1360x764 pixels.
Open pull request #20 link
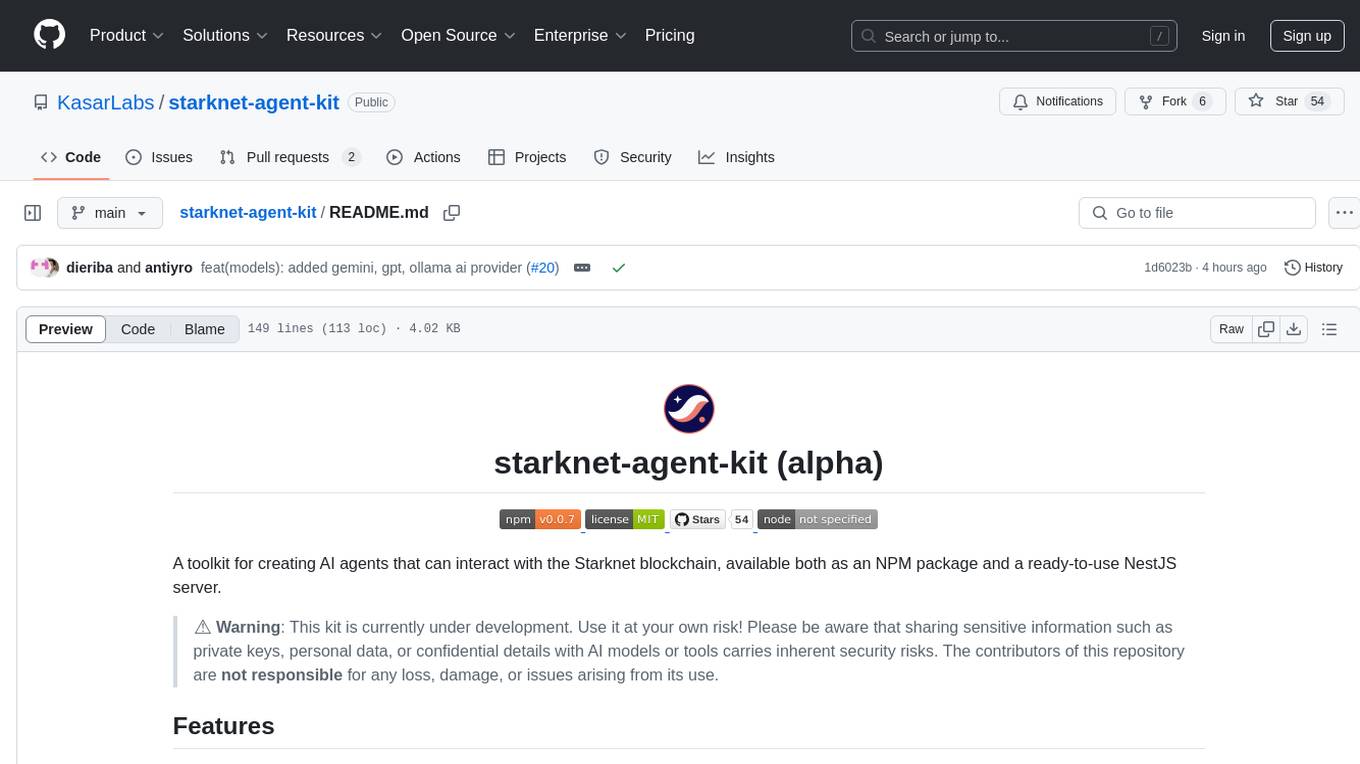pos(542,268)
